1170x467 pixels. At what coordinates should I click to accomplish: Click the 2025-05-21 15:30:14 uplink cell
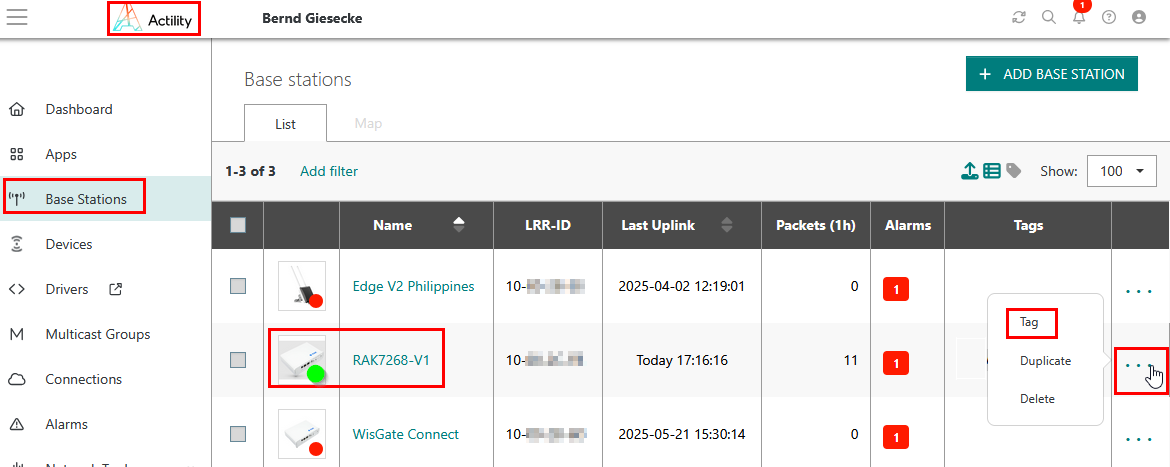click(x=682, y=434)
